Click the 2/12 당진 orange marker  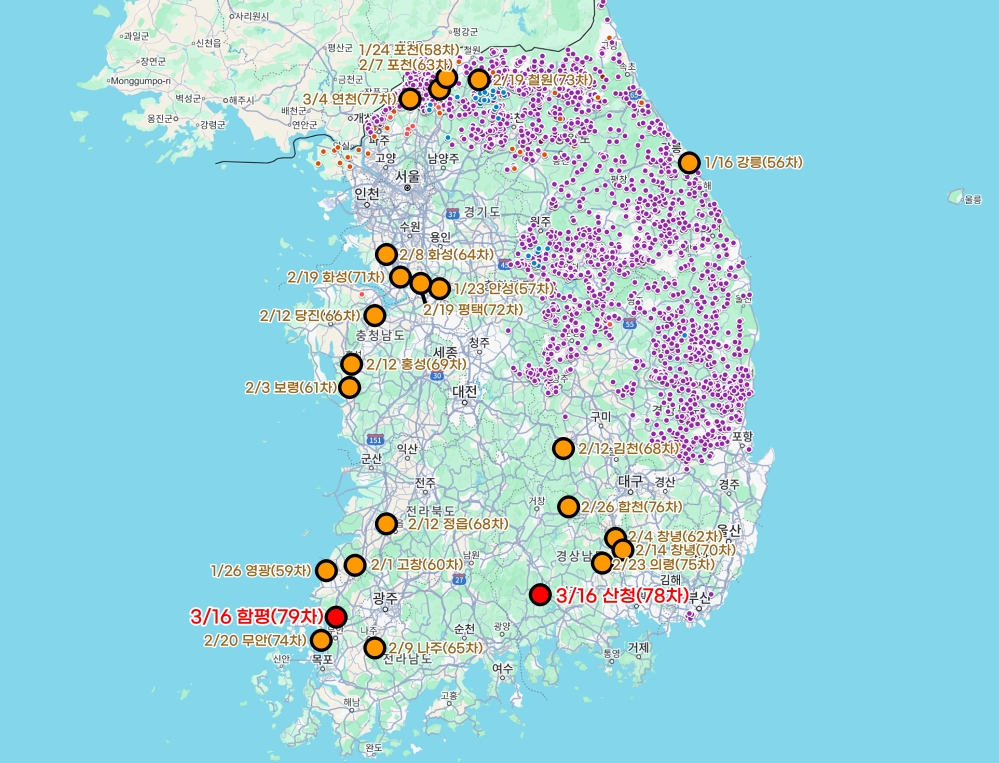(x=375, y=315)
